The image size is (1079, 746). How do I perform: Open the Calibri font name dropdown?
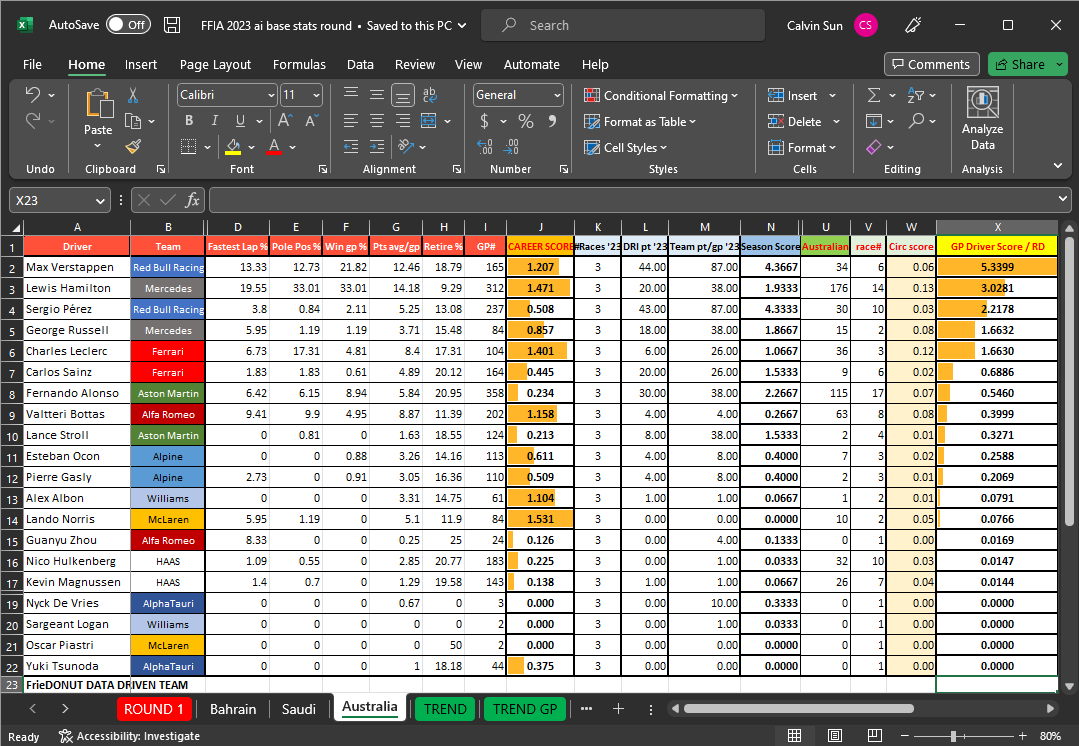pyautogui.click(x=271, y=95)
